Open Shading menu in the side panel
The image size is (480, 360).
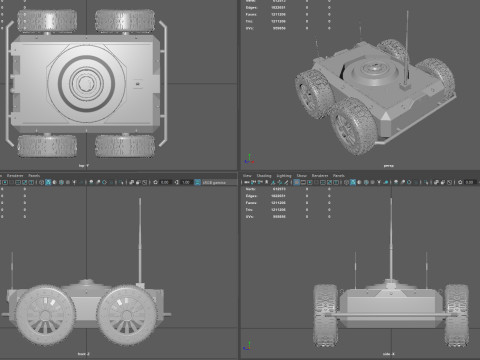point(264,175)
